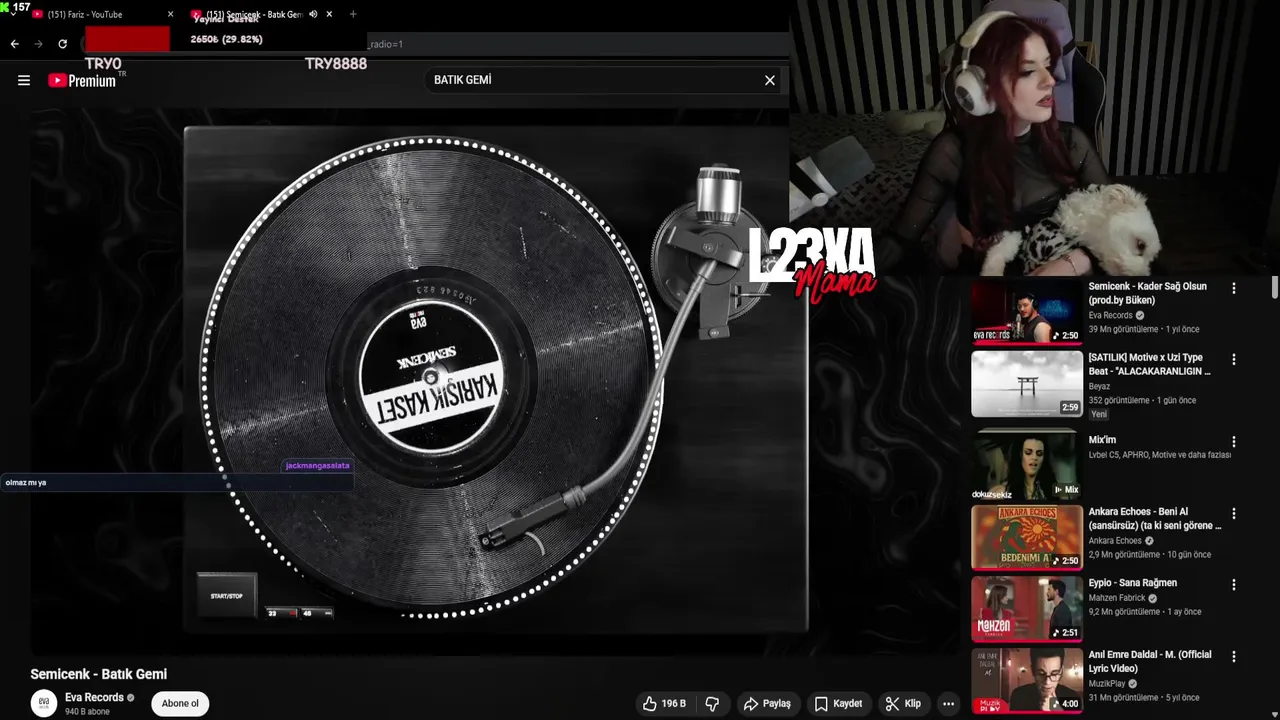Open options for Mix'im playlist

(x=1234, y=441)
